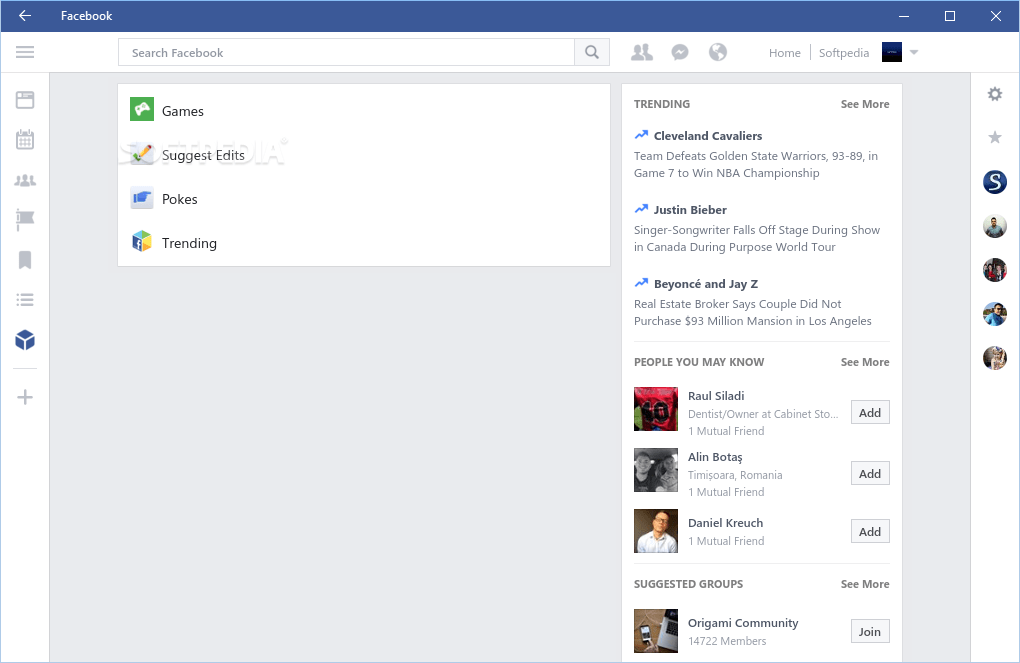1020x663 pixels.
Task: Open Origami Community group thumbnail
Action: (x=656, y=630)
